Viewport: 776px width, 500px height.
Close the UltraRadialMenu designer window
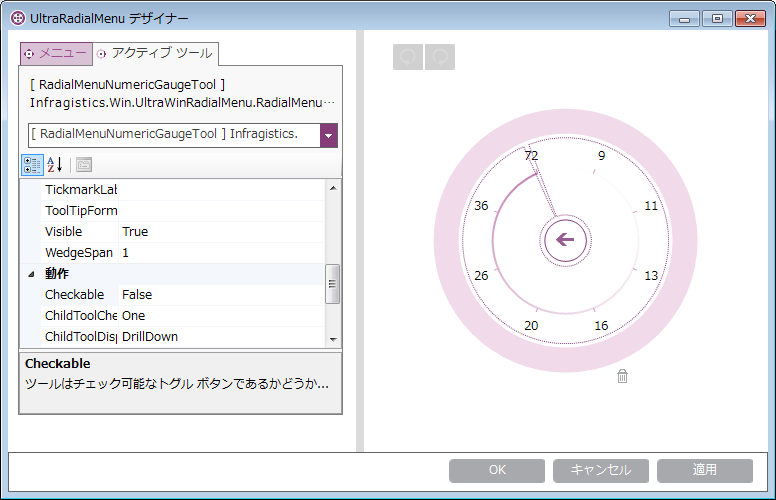pyautogui.click(x=750, y=19)
